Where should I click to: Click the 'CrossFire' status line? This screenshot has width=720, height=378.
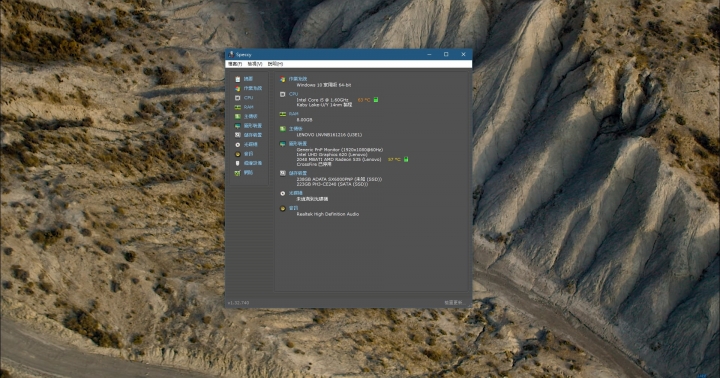coord(314,164)
